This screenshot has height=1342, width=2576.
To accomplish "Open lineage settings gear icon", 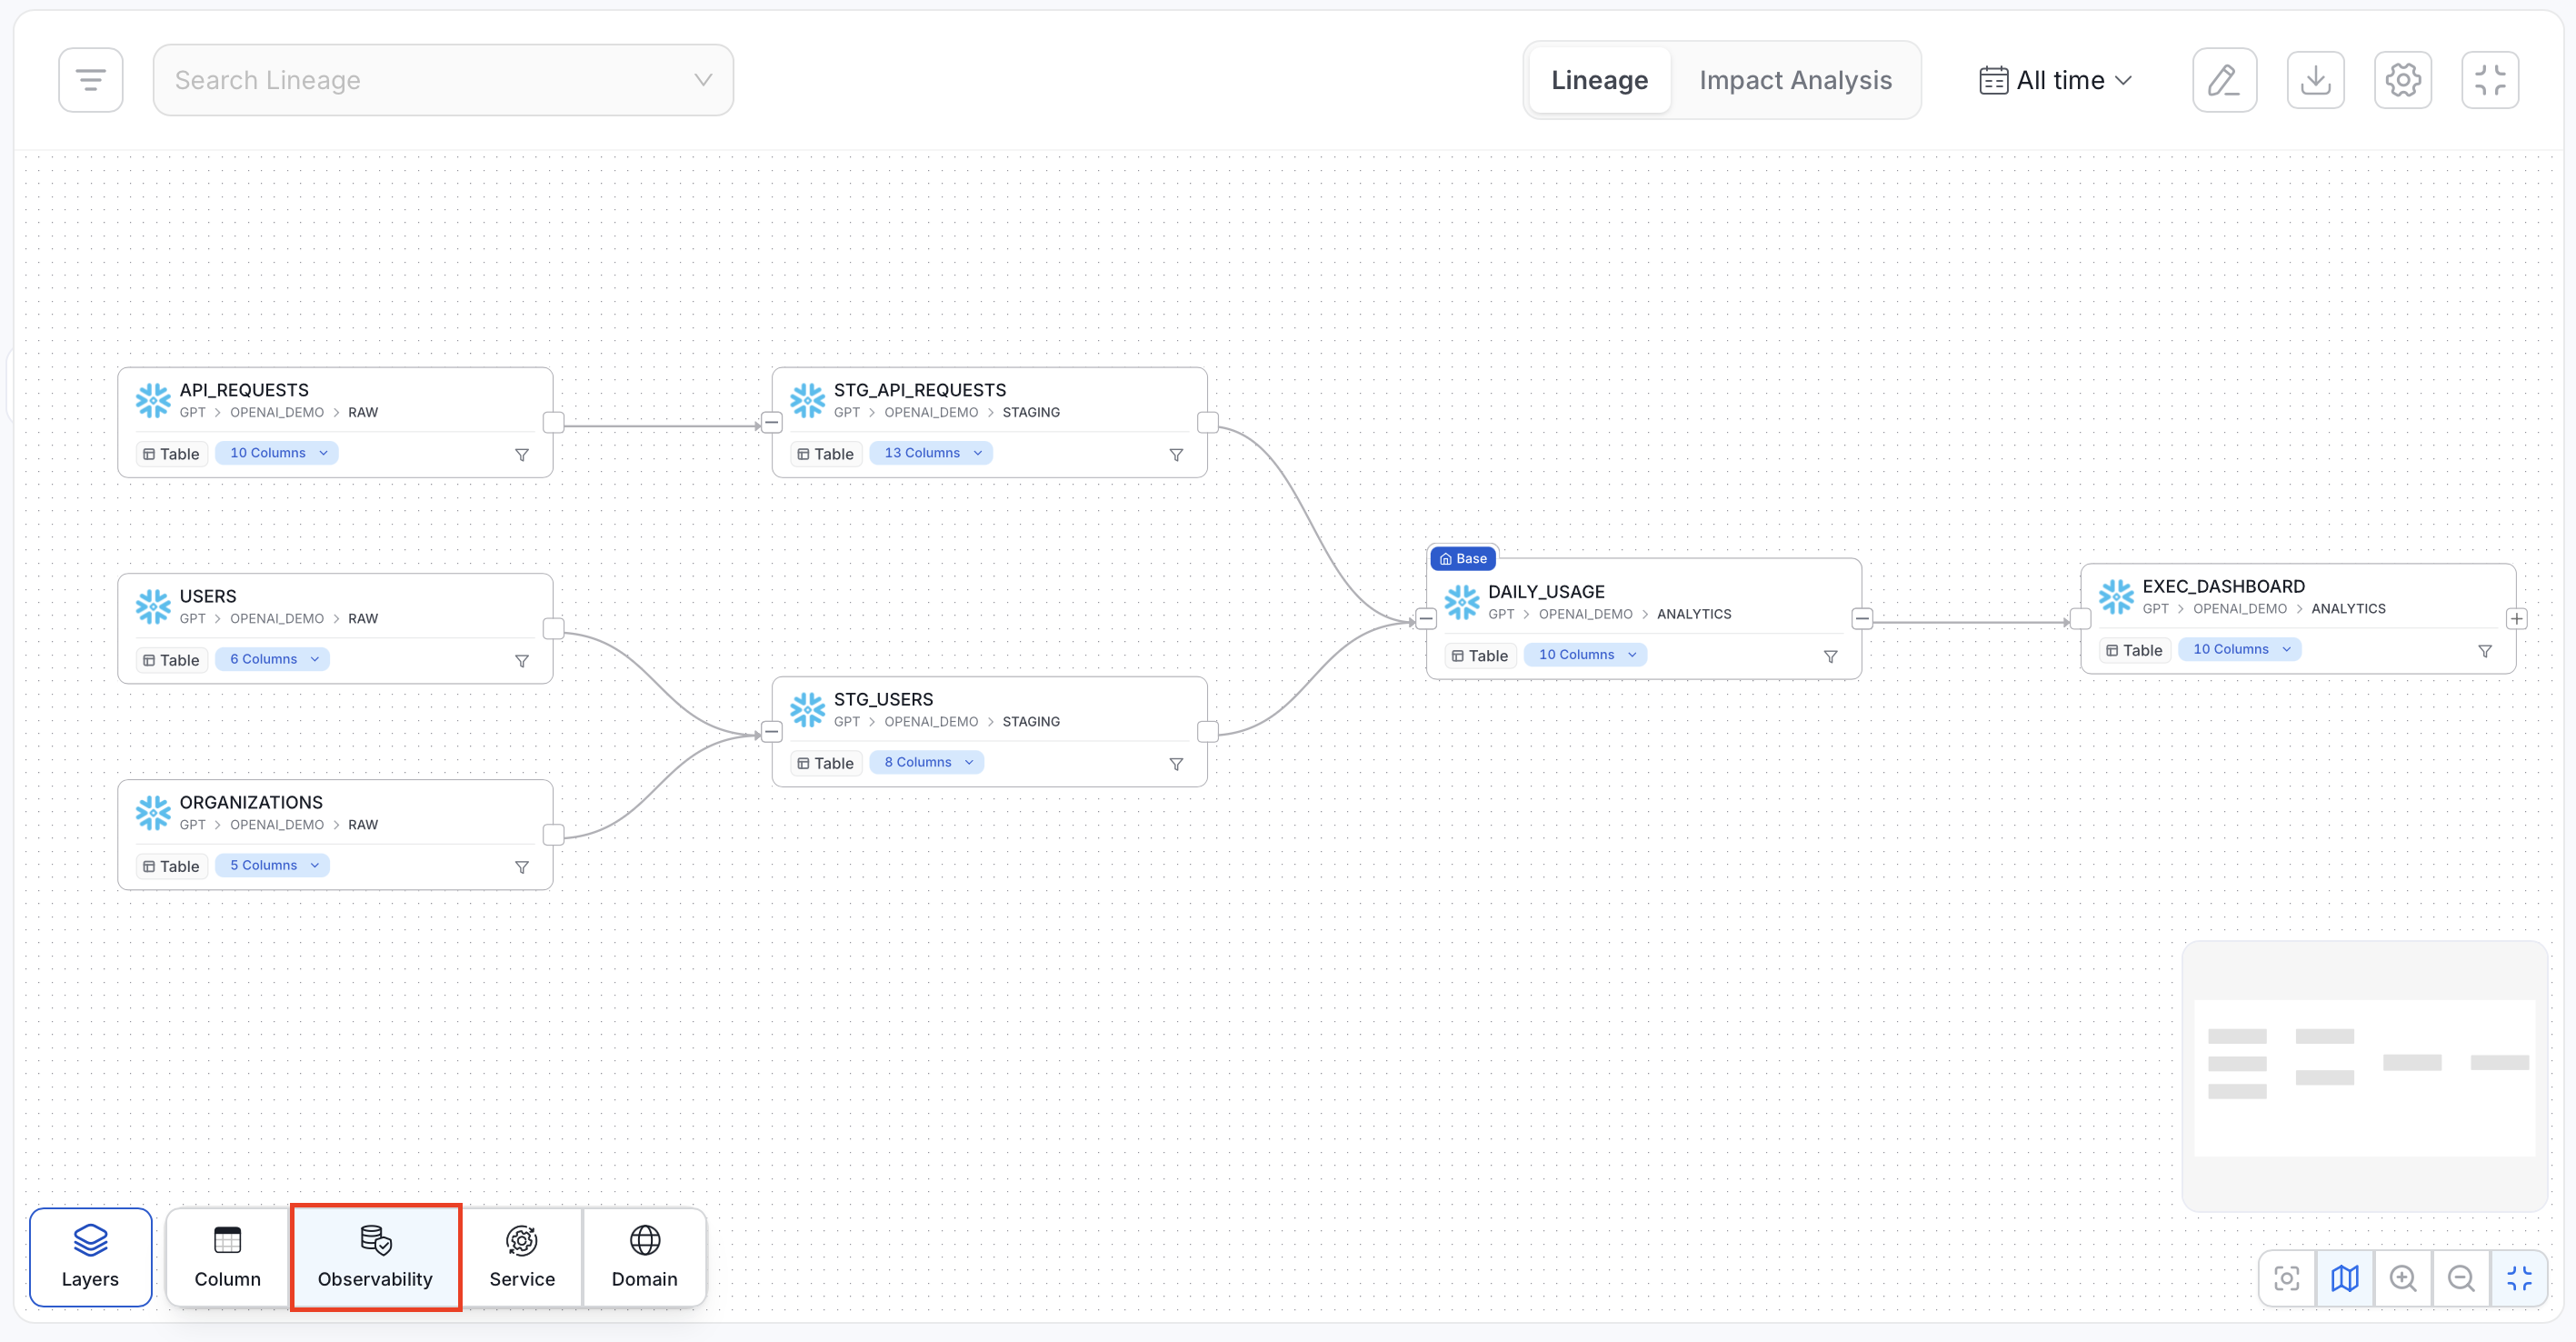I will pos(2402,80).
